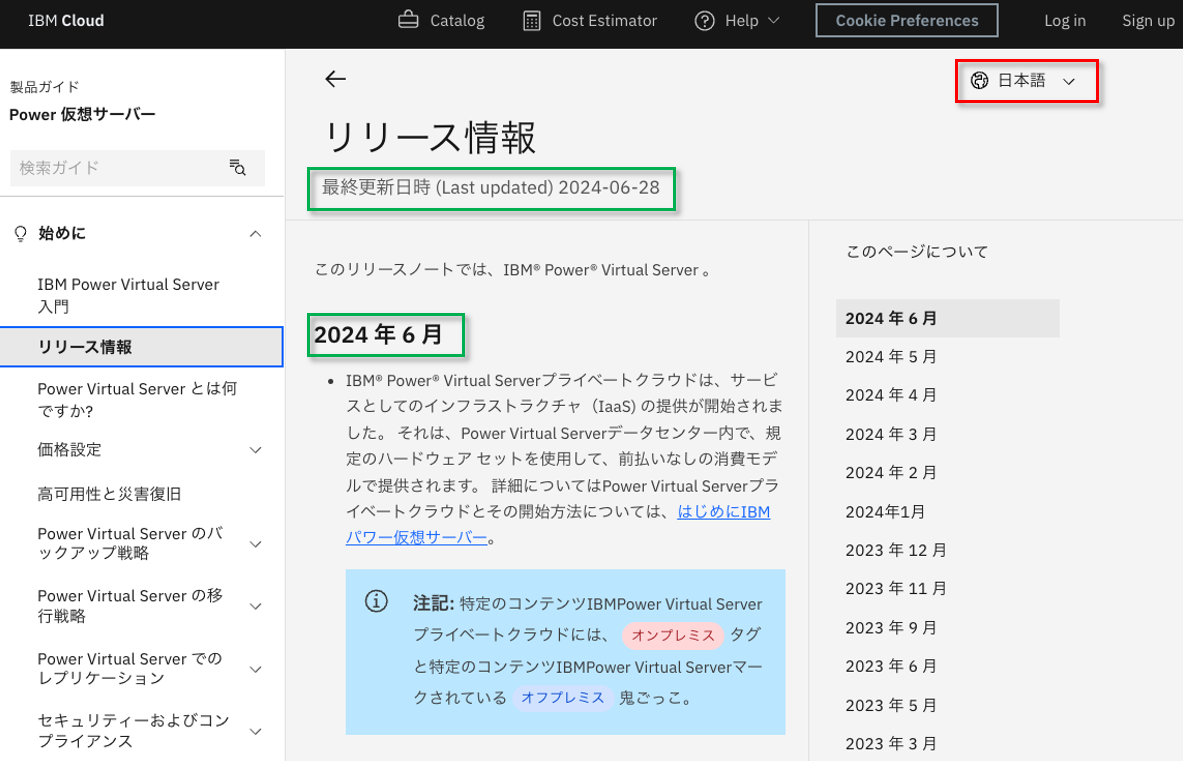The height and width of the screenshot is (761, 1183).
Task: Click the Cost Estimator calculator icon
Action: (532, 20)
